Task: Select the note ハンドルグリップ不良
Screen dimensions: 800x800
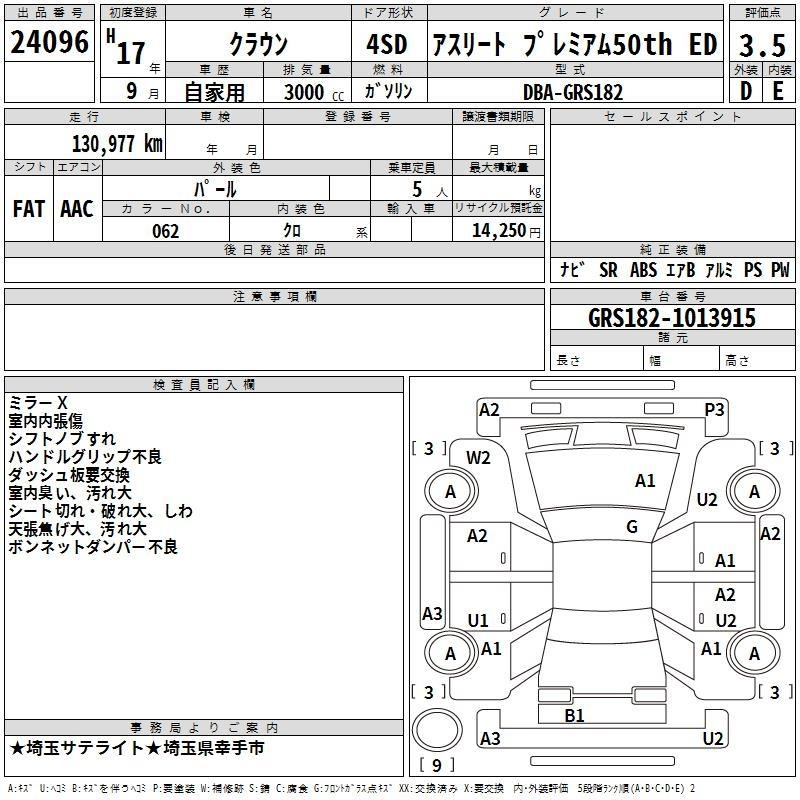Action: click(x=85, y=457)
